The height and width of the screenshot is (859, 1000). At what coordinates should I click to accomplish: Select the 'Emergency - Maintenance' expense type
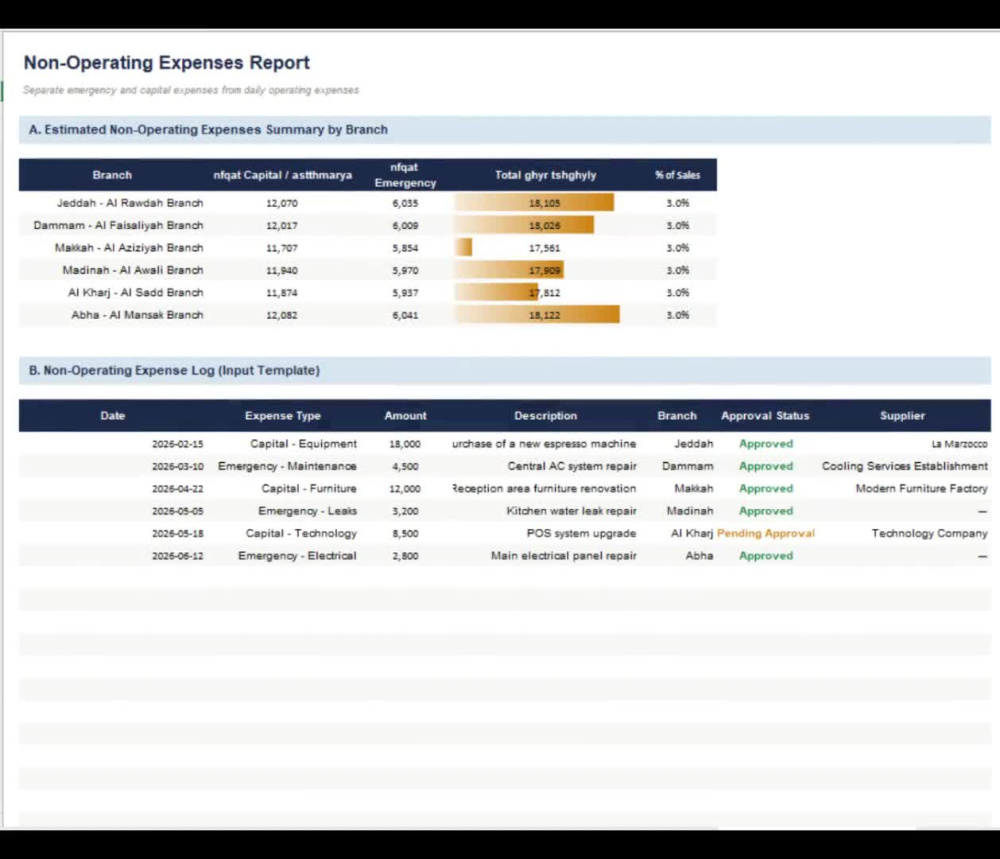[x=287, y=466]
